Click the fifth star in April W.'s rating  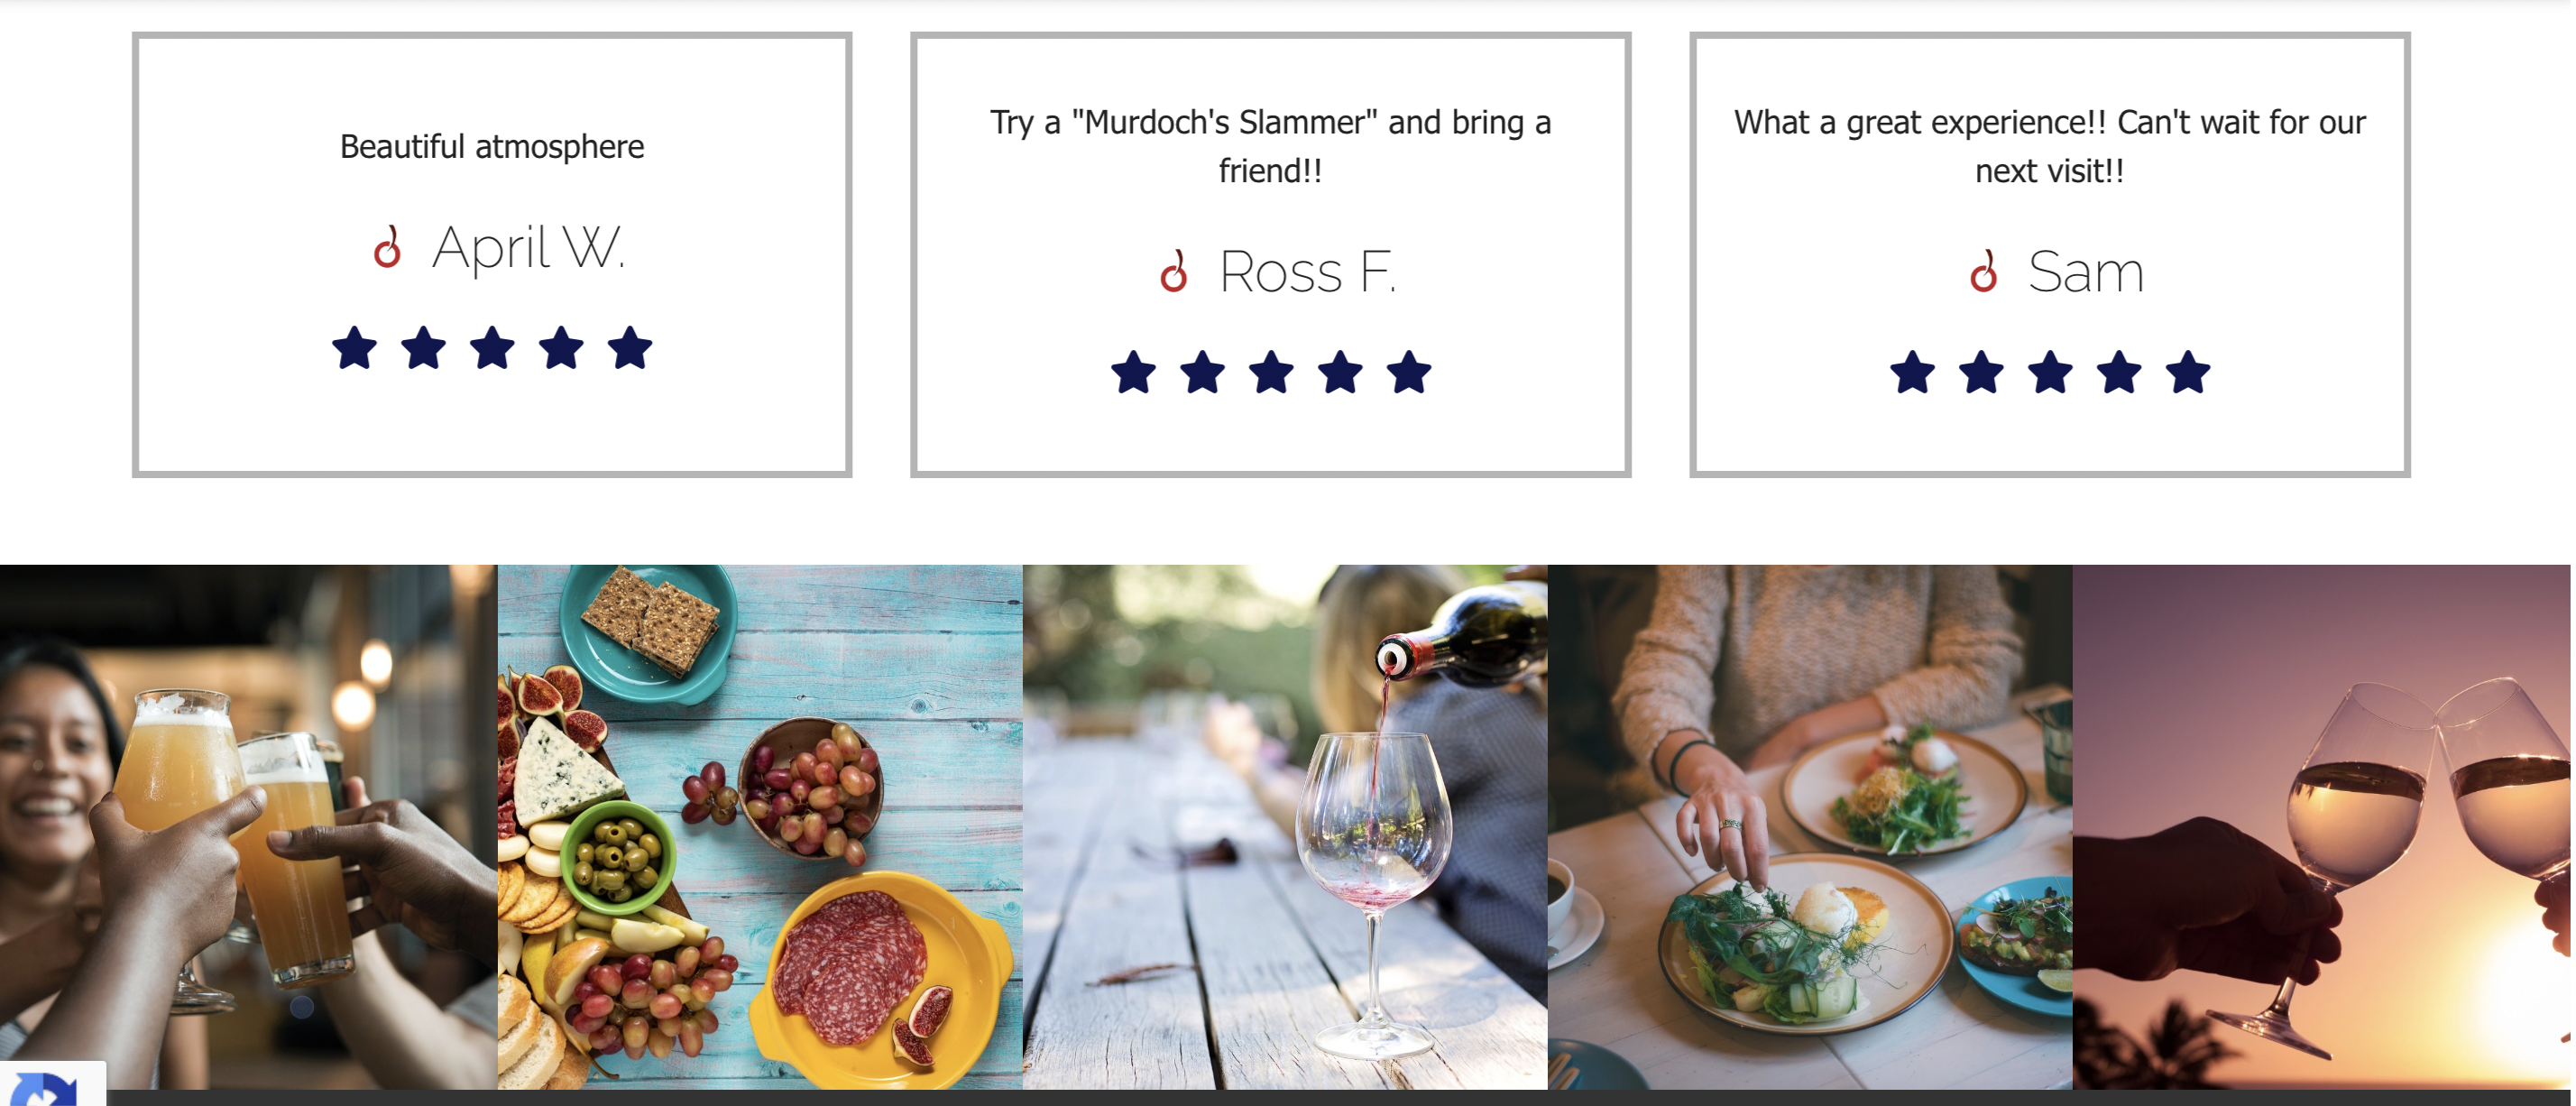coord(630,348)
